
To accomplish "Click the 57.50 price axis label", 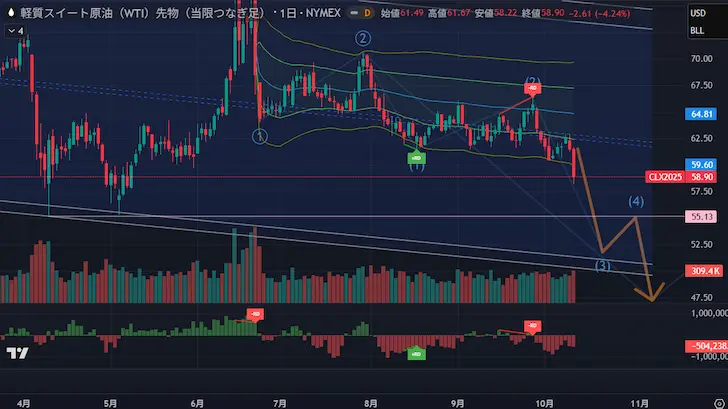I will [x=702, y=191].
